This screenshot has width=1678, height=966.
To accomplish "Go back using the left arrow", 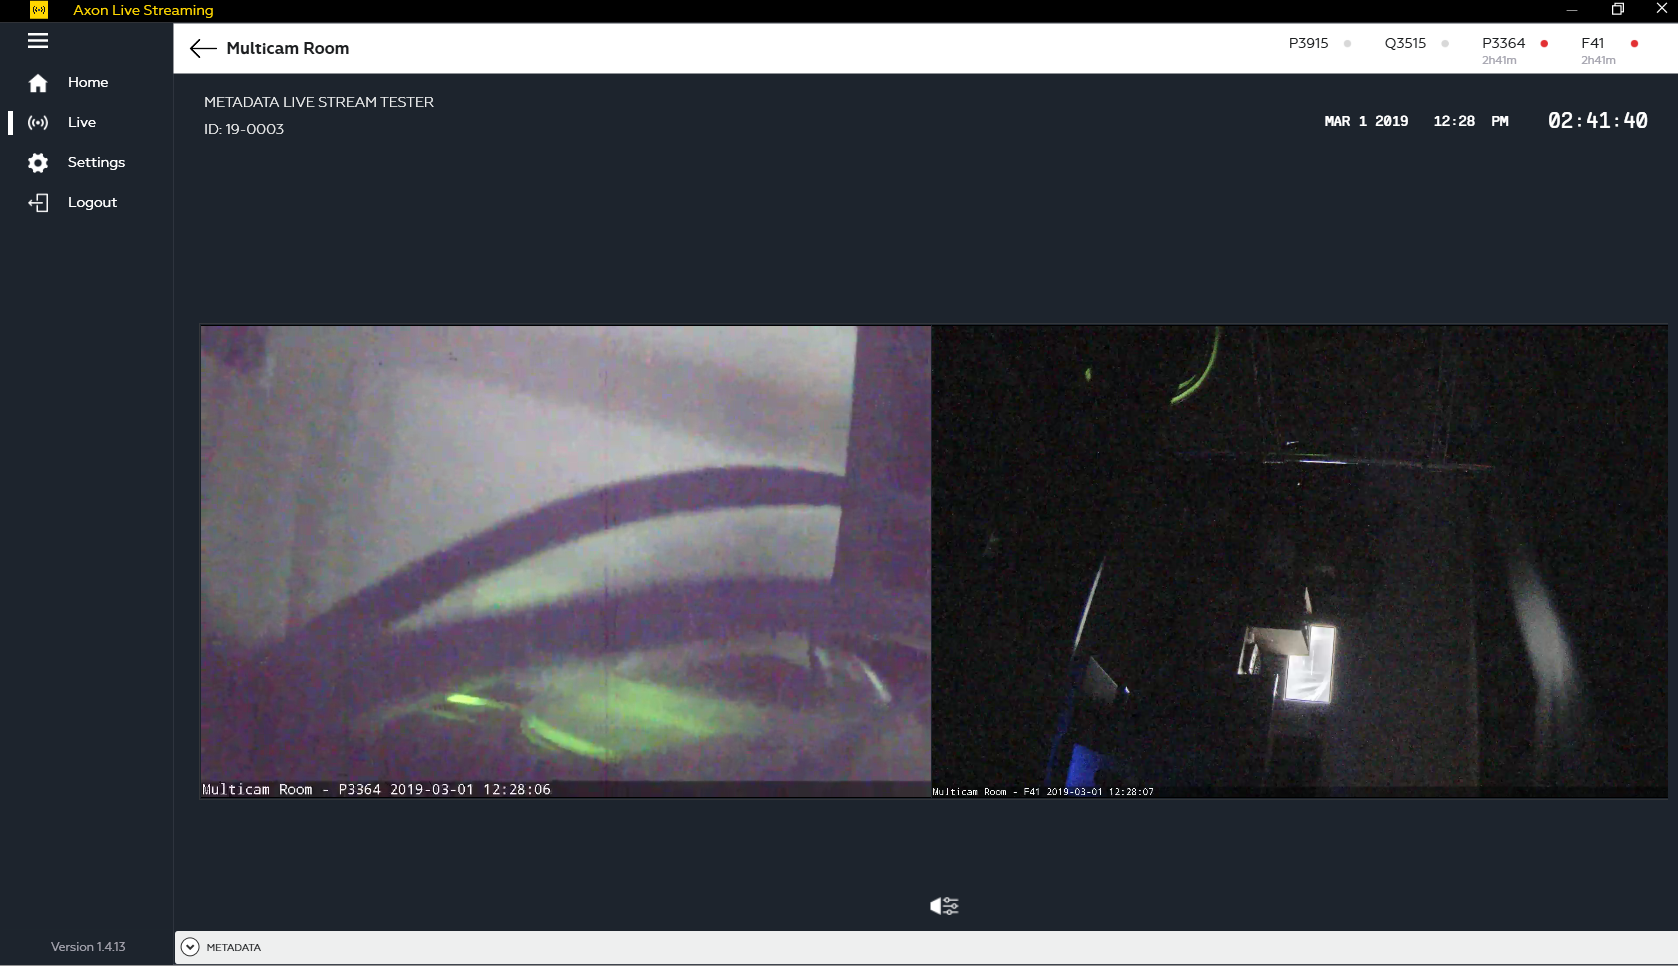I will (203, 49).
